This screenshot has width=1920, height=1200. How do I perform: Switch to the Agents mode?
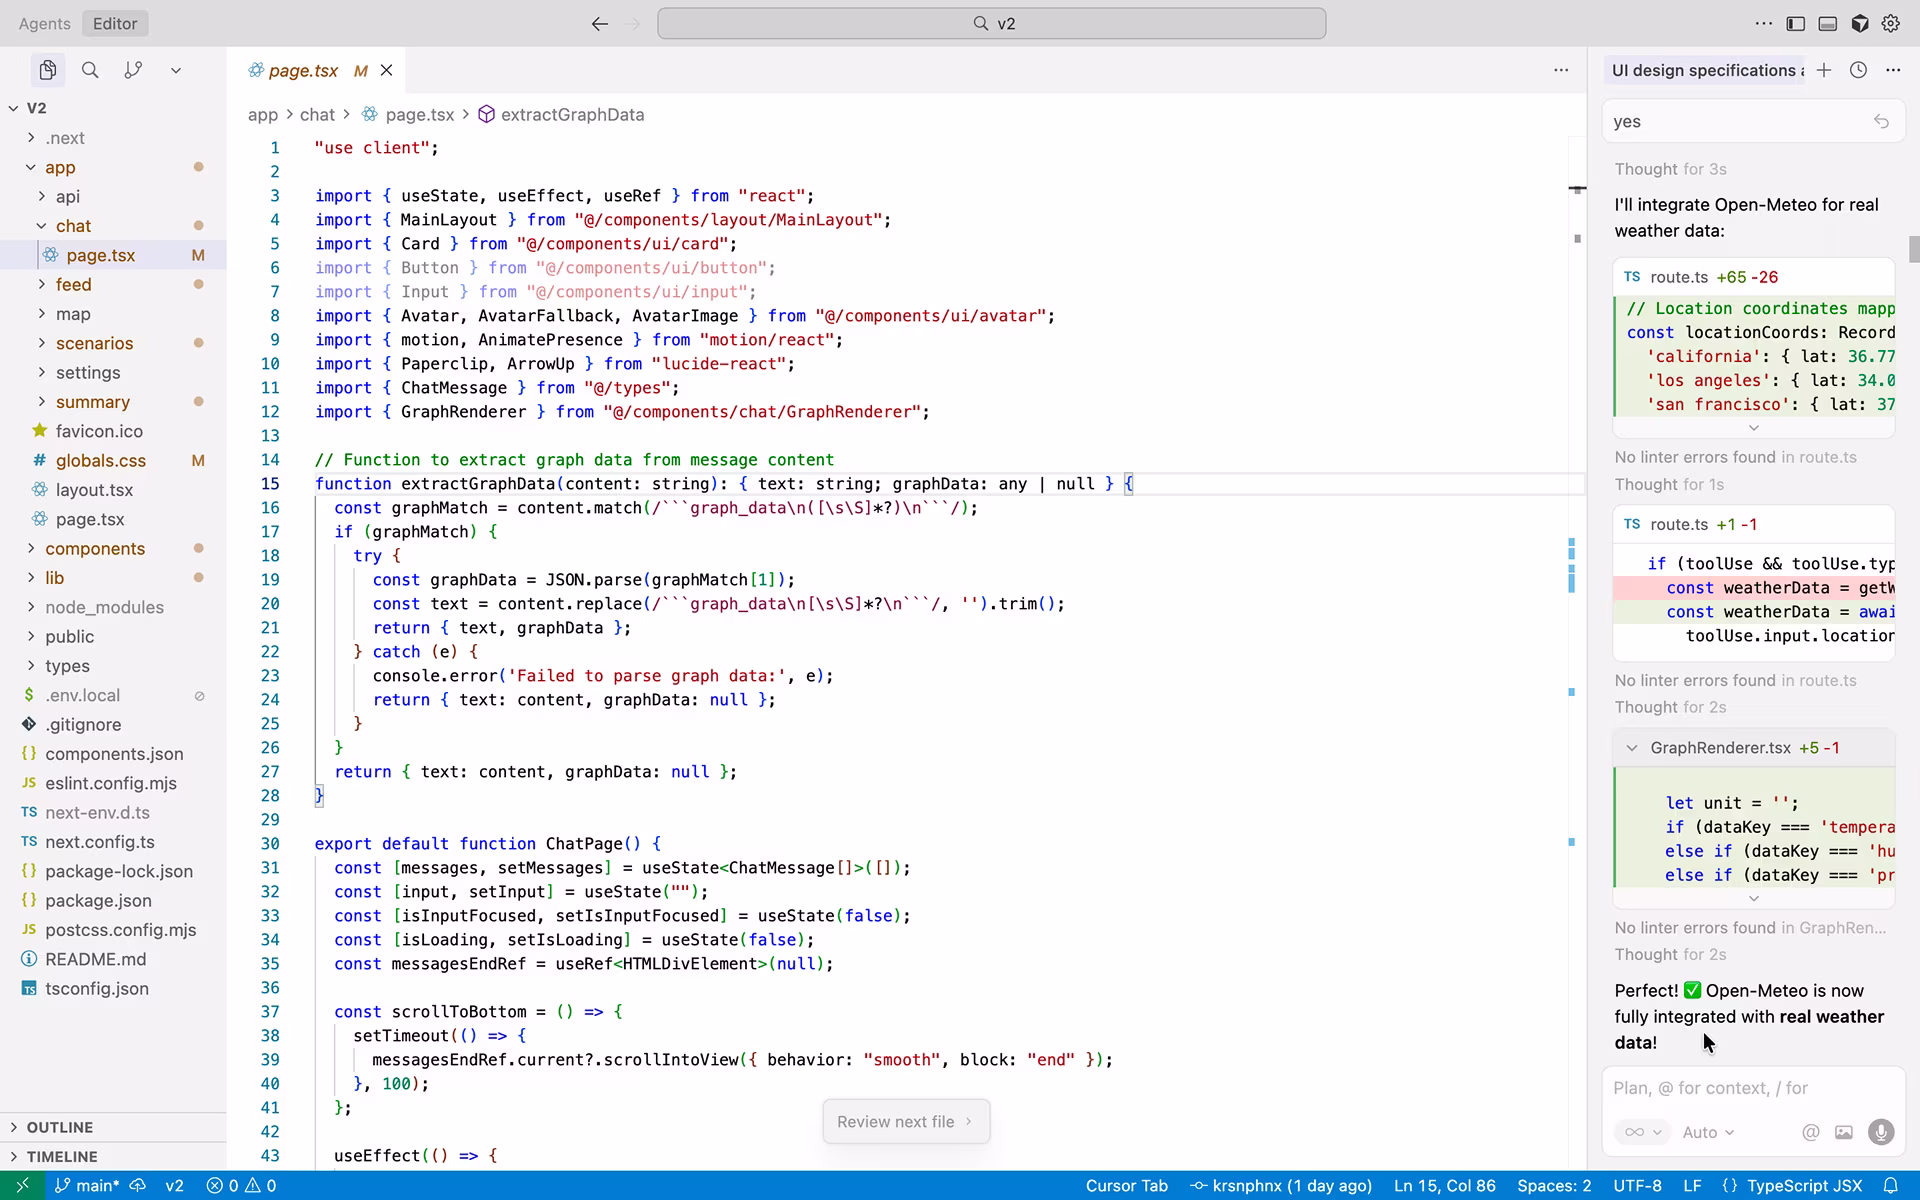click(44, 23)
